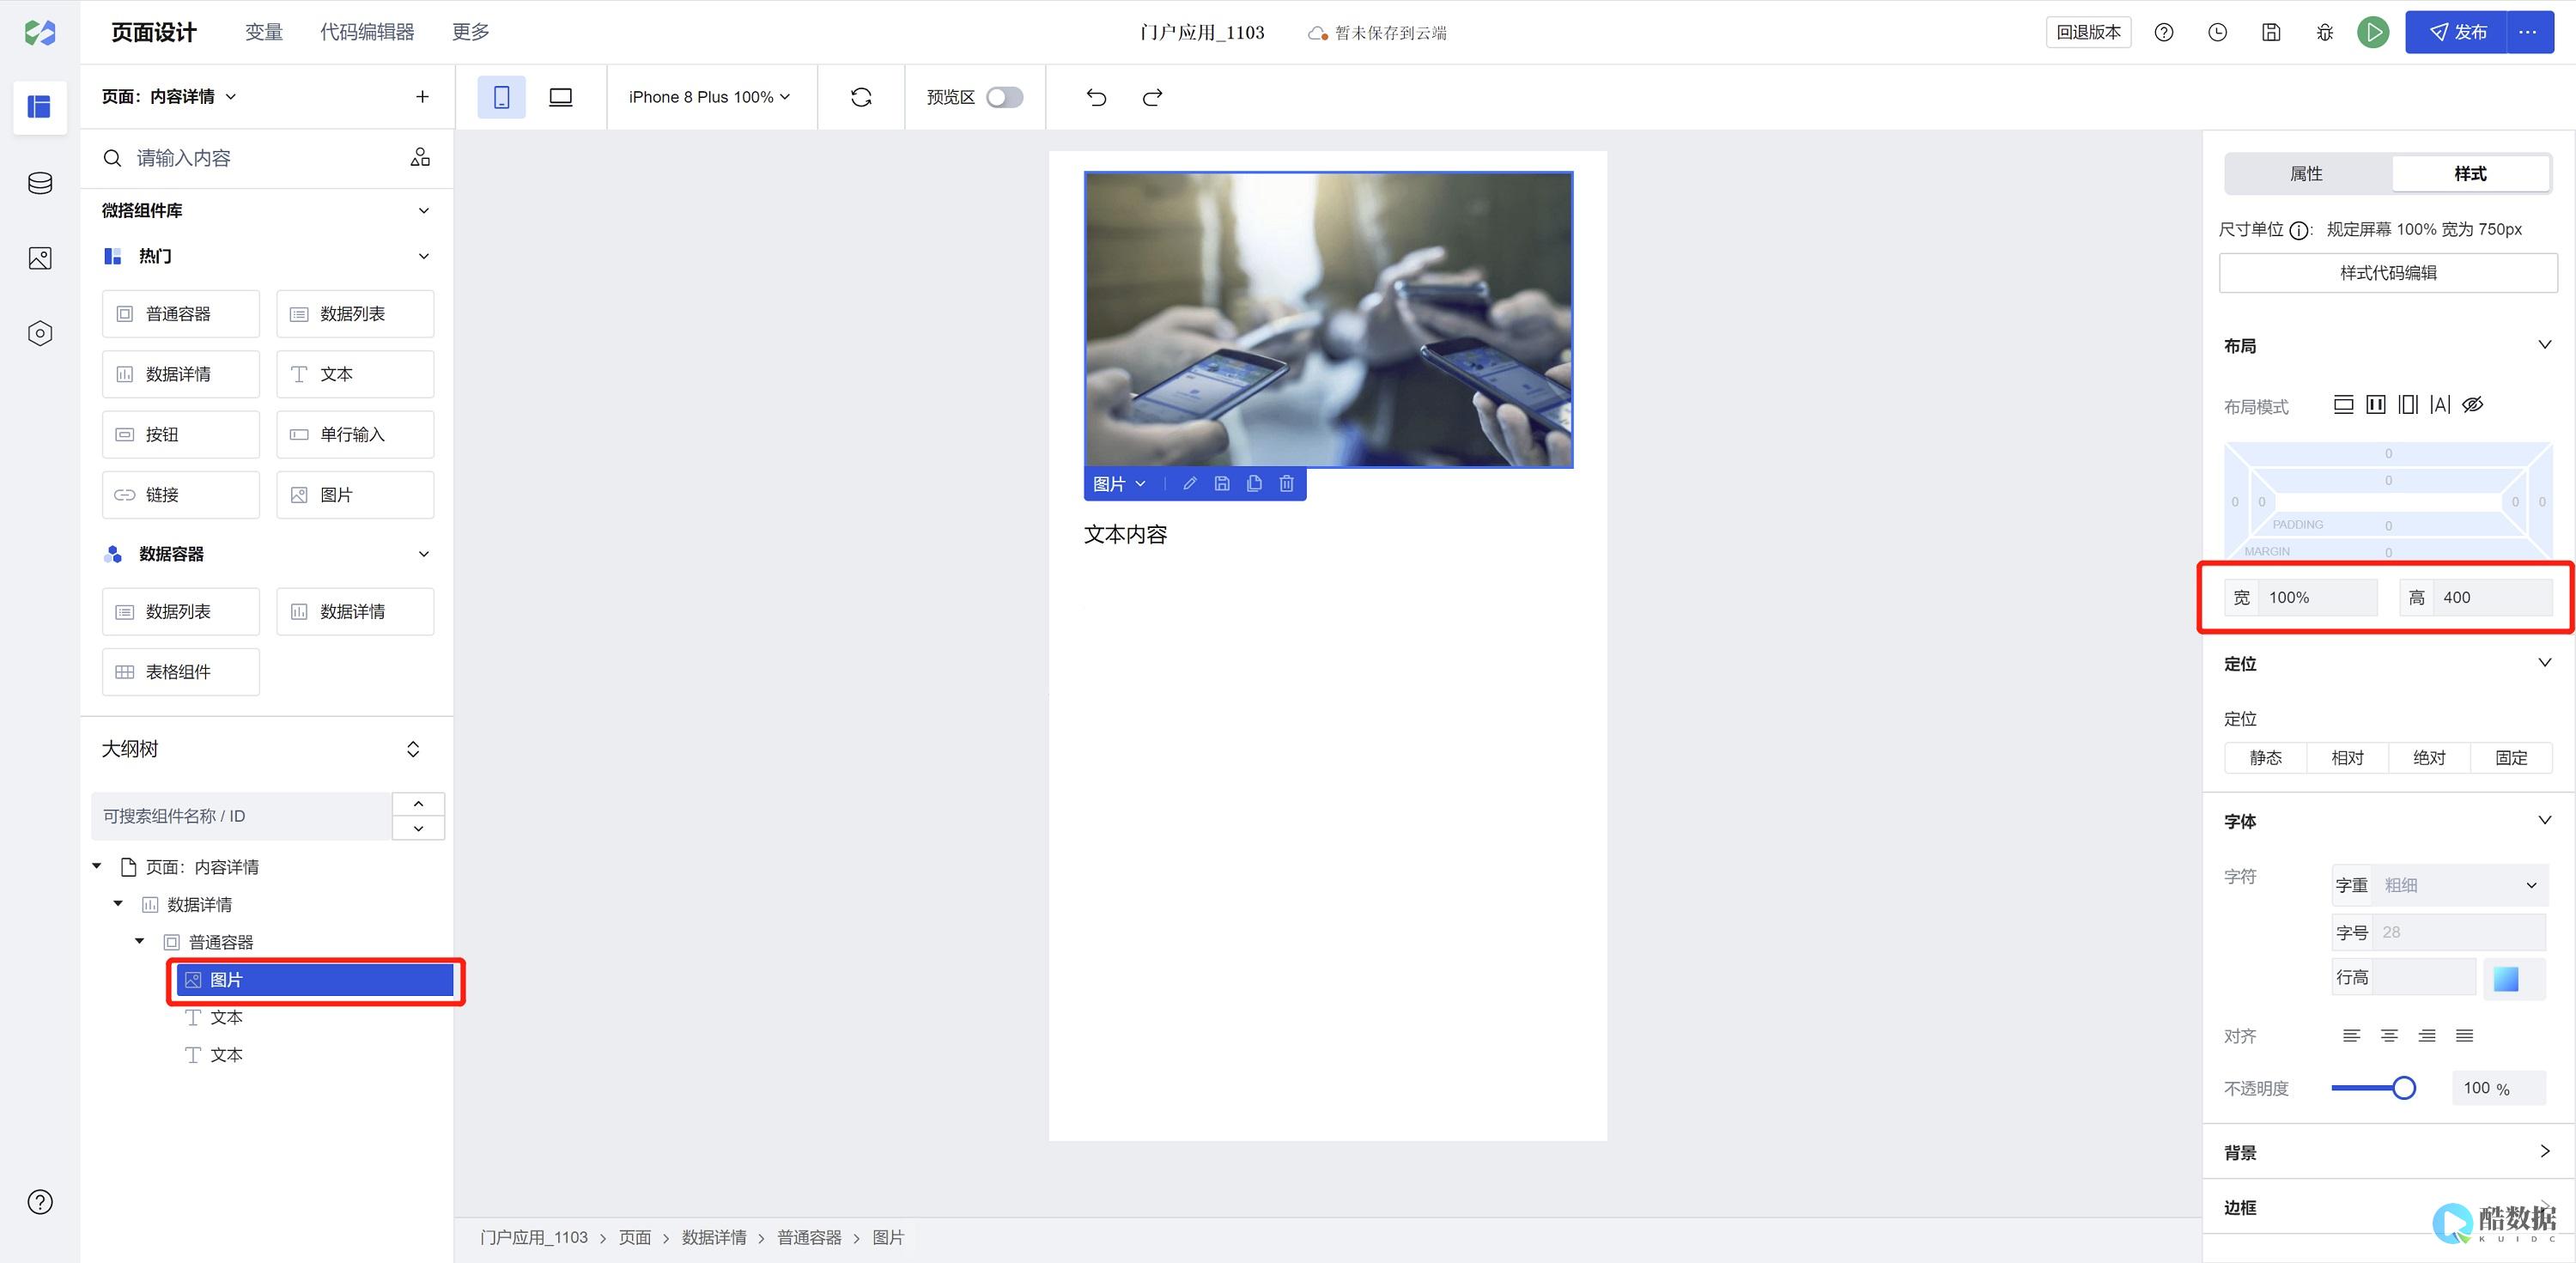The height and width of the screenshot is (1263, 2576).
Task: Collapse the 普通容器 tree node
Action: coord(140,941)
